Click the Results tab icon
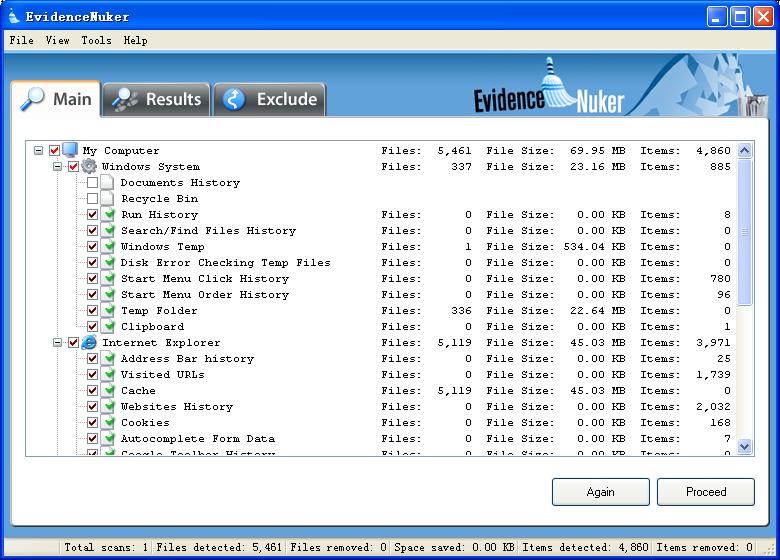This screenshot has height=560, width=780. 125,99
